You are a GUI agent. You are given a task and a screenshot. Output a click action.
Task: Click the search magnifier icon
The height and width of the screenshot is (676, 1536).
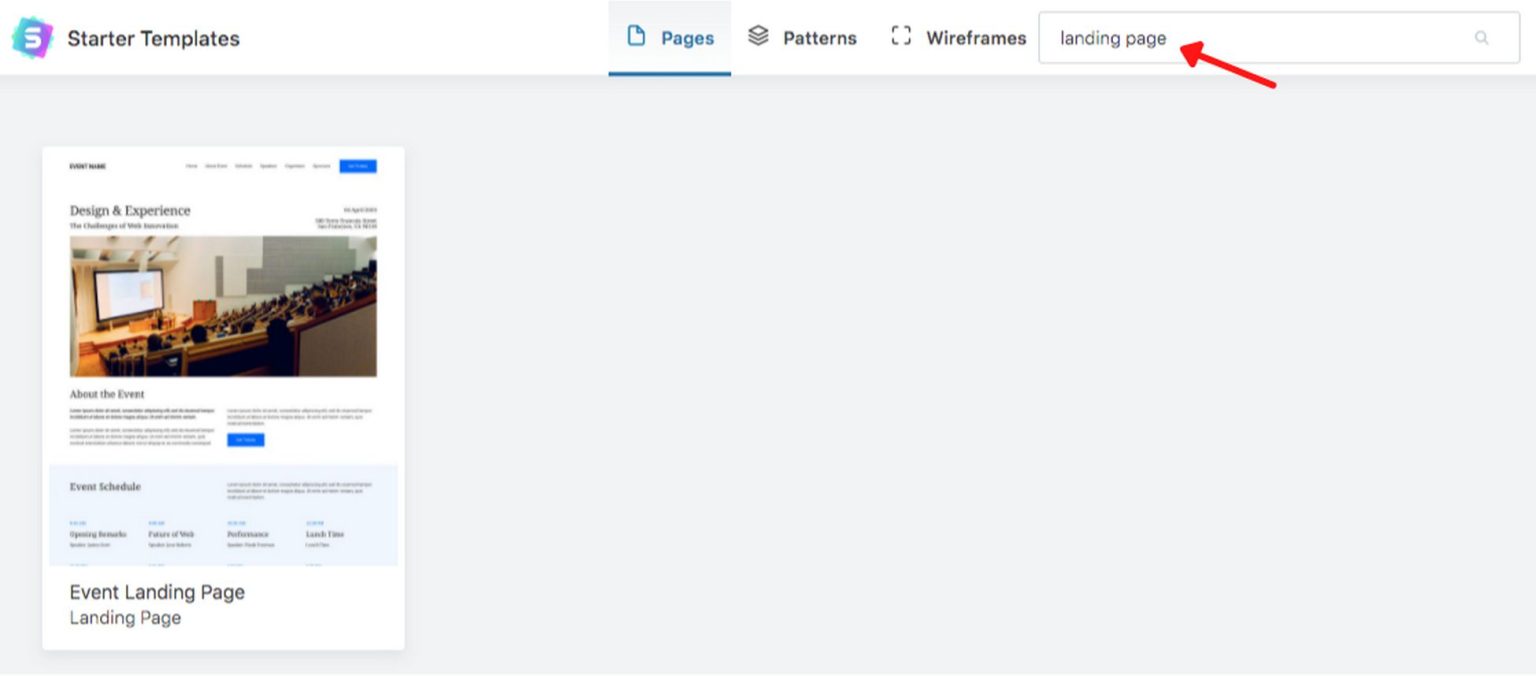(x=1481, y=38)
